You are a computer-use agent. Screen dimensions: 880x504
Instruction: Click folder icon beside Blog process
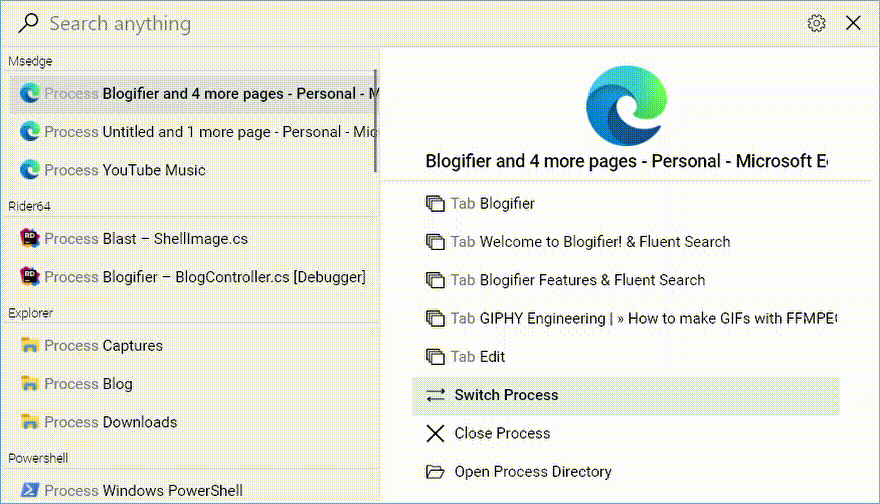[x=30, y=383]
